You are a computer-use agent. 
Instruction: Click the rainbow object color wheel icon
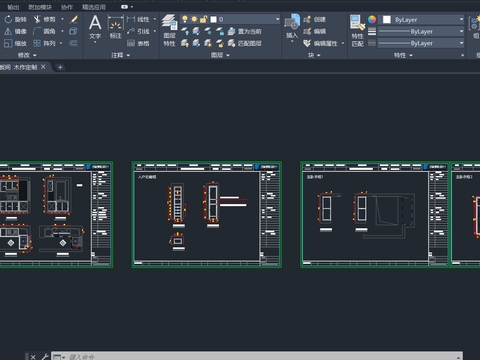pos(372,19)
